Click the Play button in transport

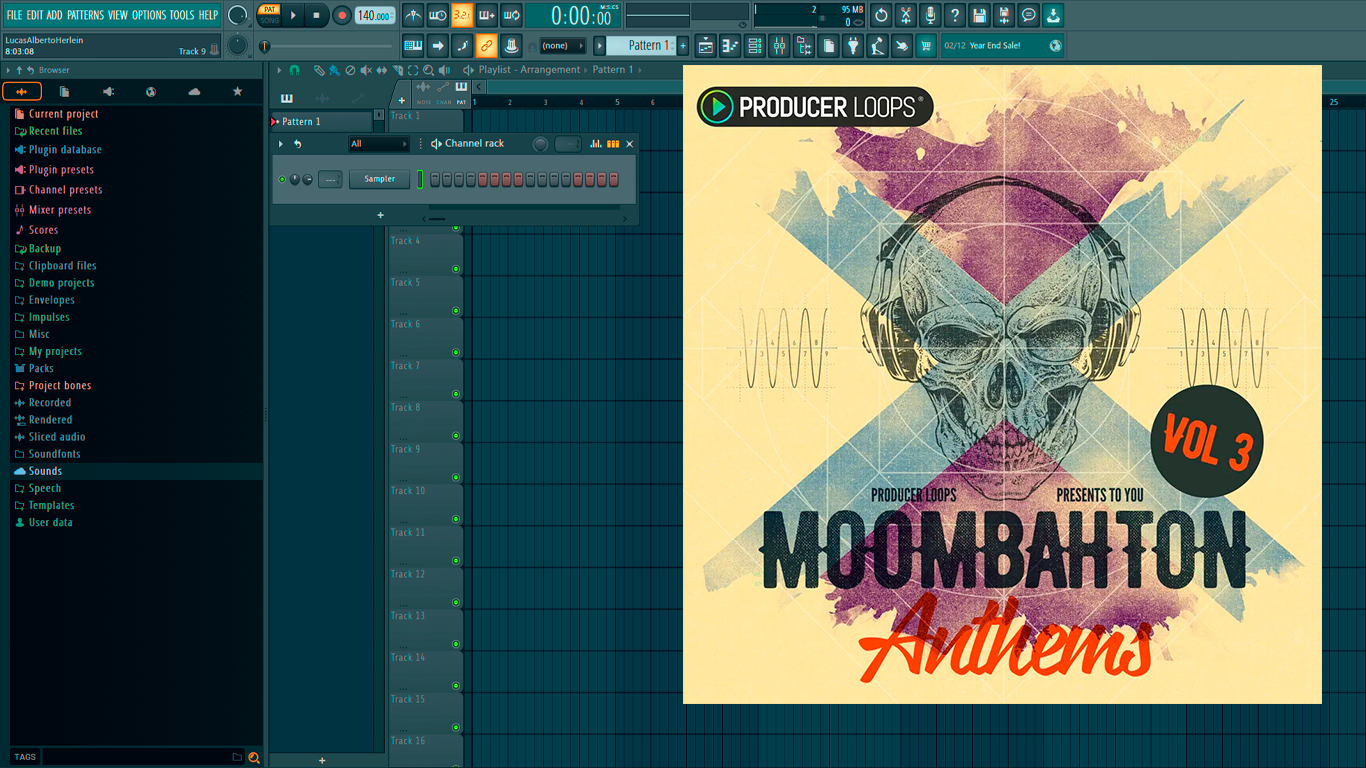(293, 15)
